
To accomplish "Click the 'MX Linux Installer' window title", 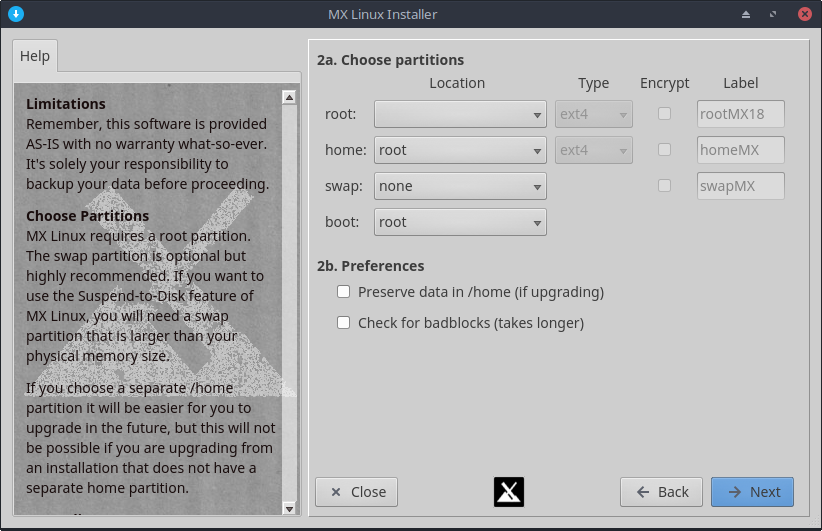I will point(383,14).
